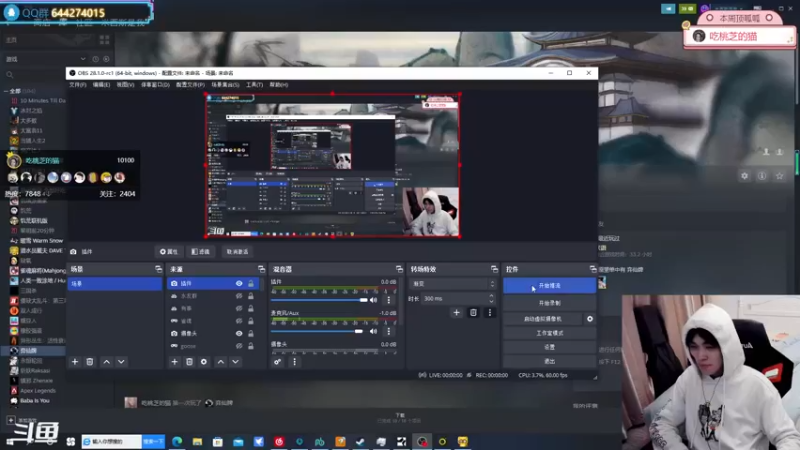
Task: Show the third source in Sources list
Action: click(239, 308)
